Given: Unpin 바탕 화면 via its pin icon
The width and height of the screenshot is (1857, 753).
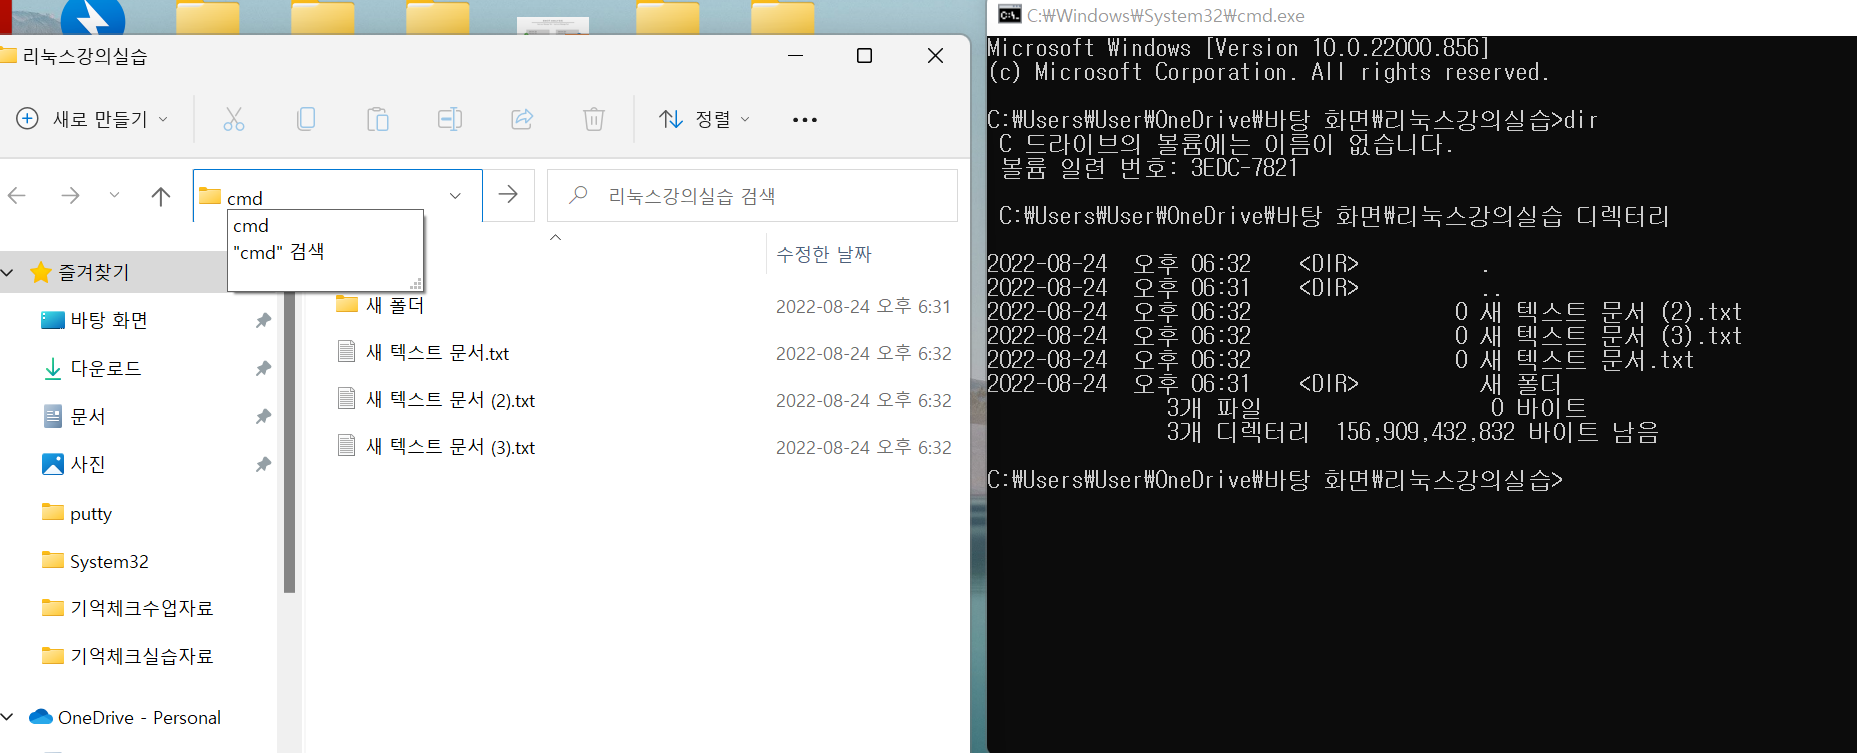Looking at the screenshot, I should point(263,320).
